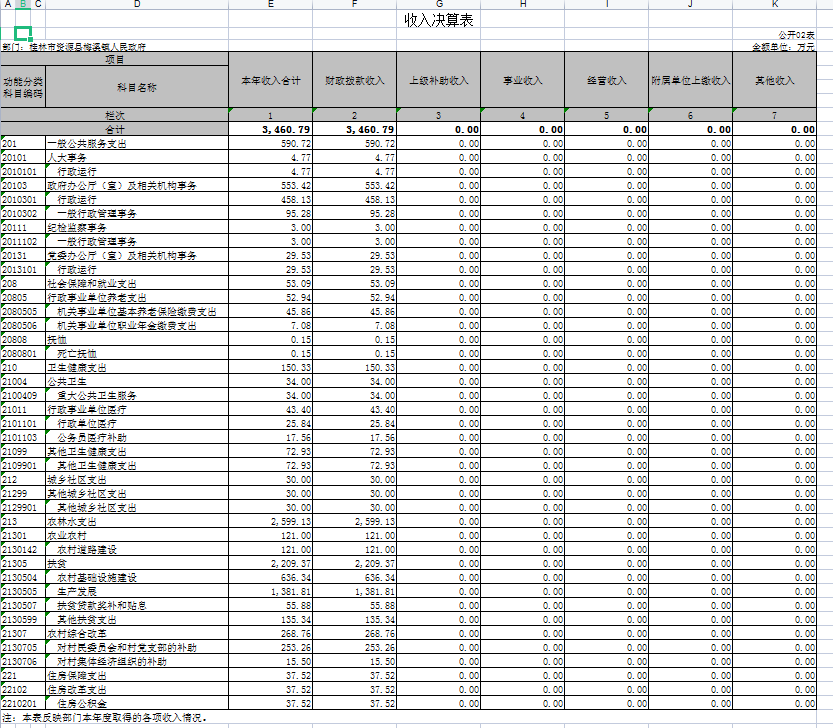The height and width of the screenshot is (728, 833).
Task: Select the 本年收入合计 header cell
Action: click(x=270, y=80)
